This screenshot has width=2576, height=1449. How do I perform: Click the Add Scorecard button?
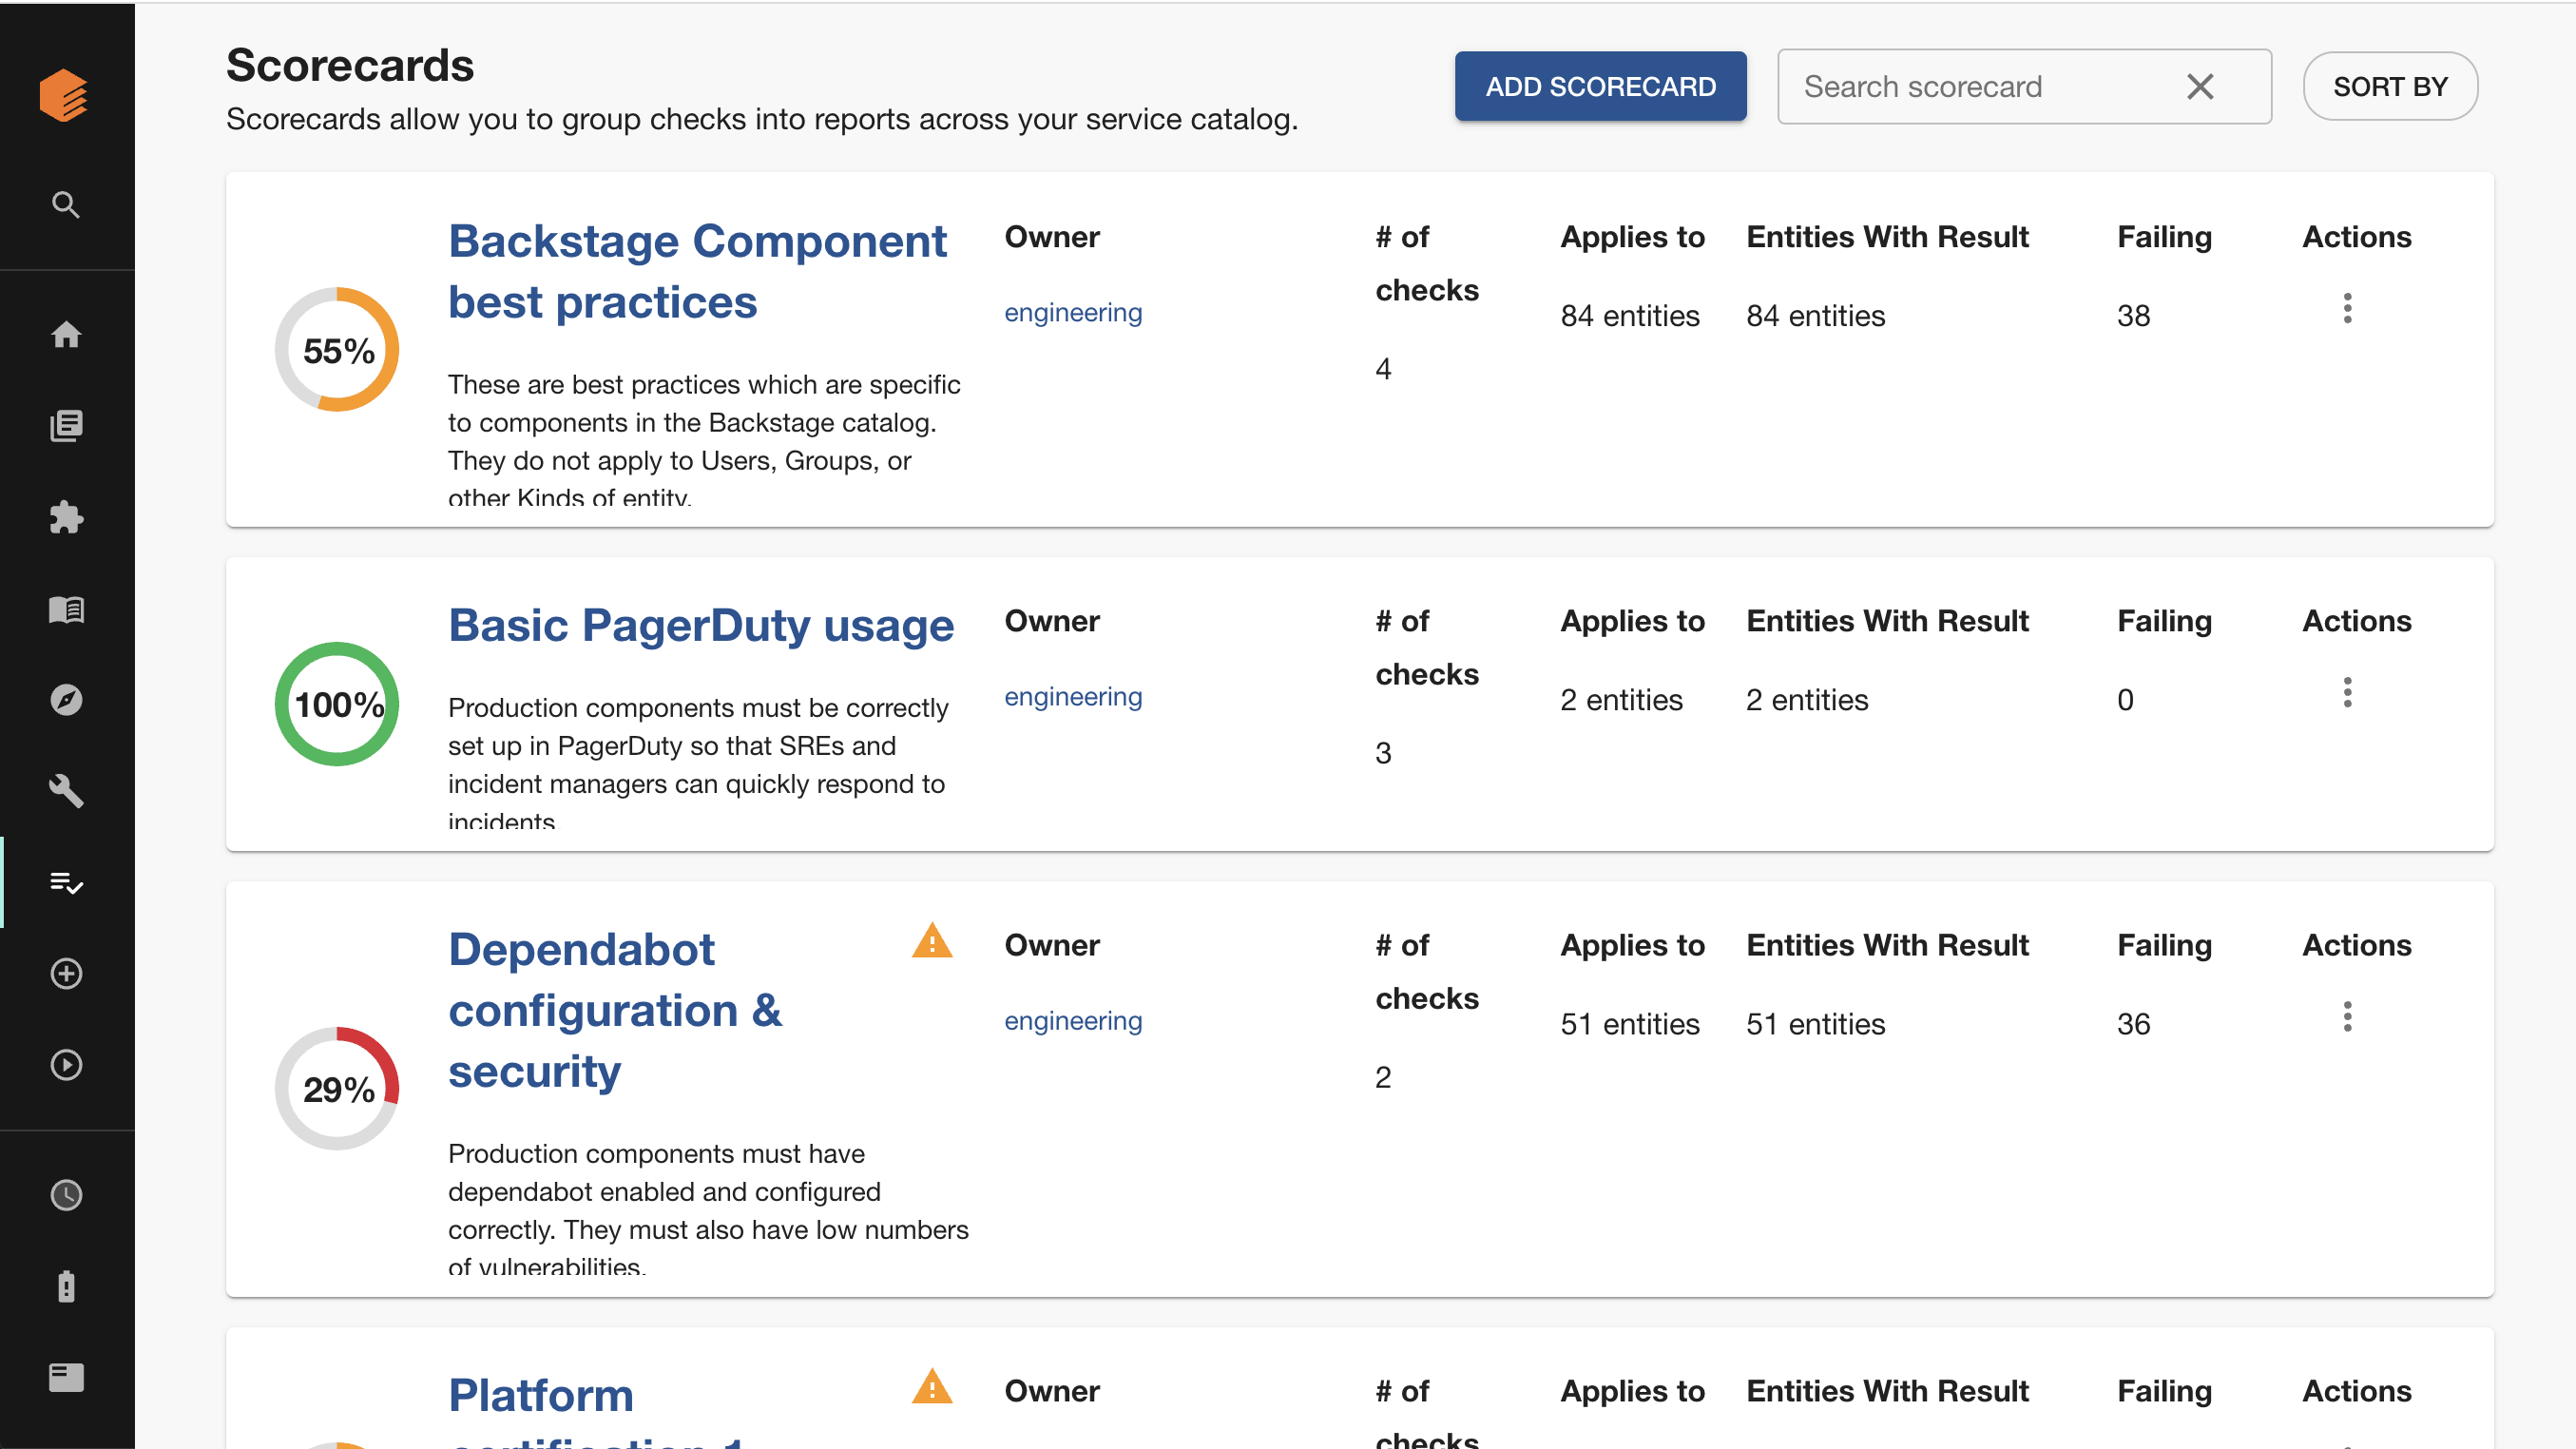click(x=1600, y=87)
